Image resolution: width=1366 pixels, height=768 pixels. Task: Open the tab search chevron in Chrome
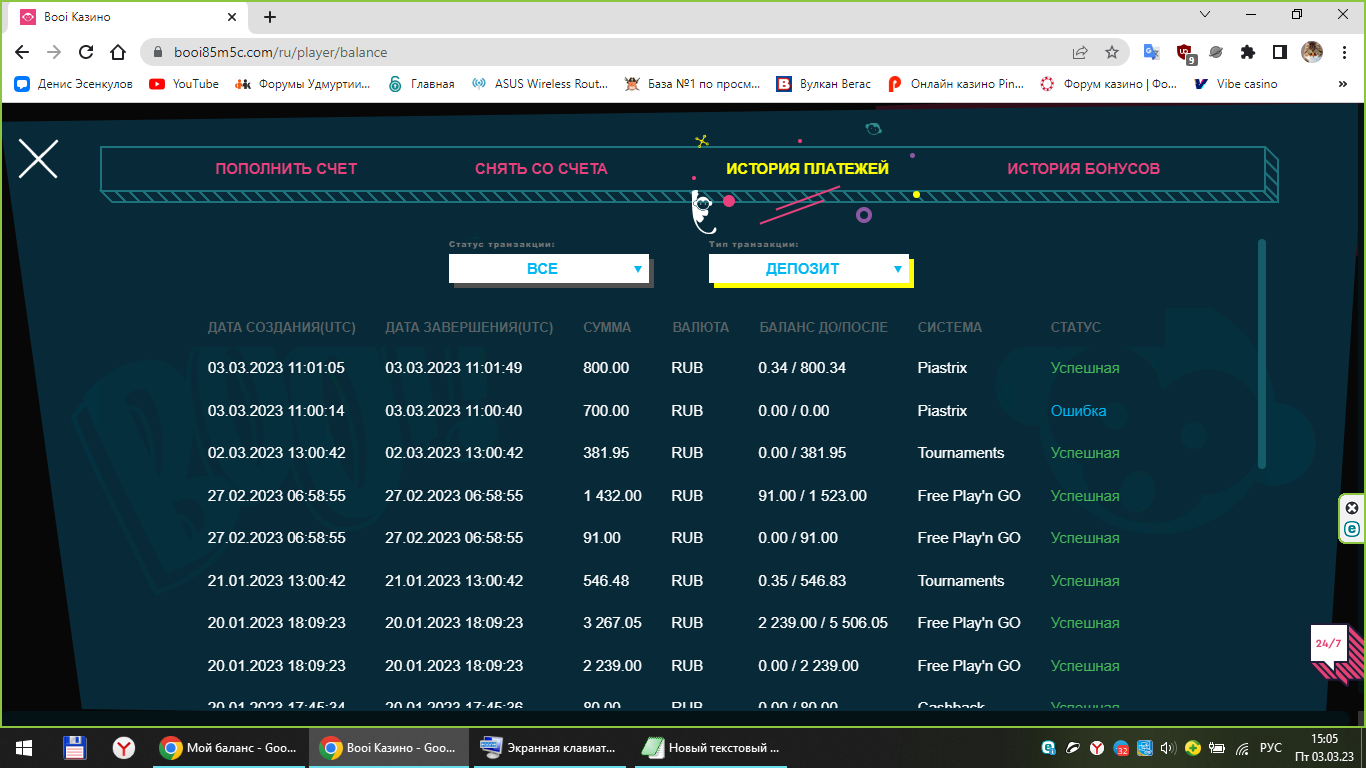click(x=1205, y=15)
